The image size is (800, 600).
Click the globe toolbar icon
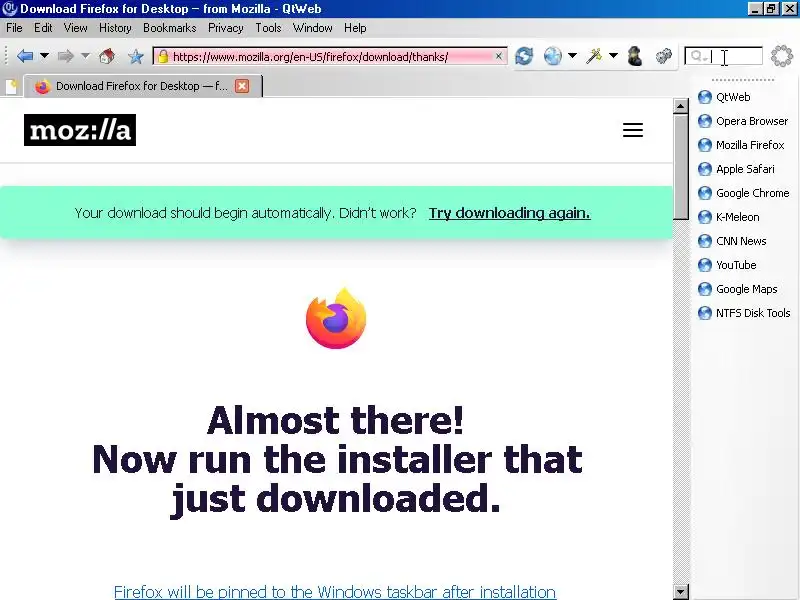click(553, 56)
